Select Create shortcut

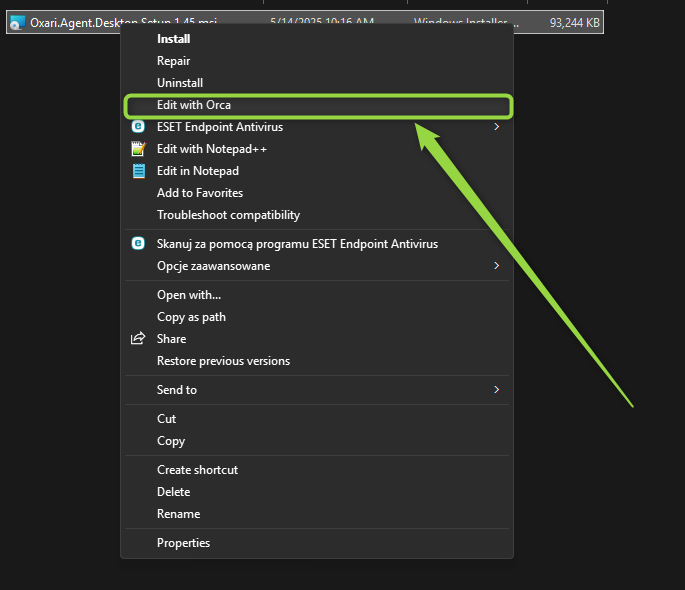pyautogui.click(x=197, y=470)
